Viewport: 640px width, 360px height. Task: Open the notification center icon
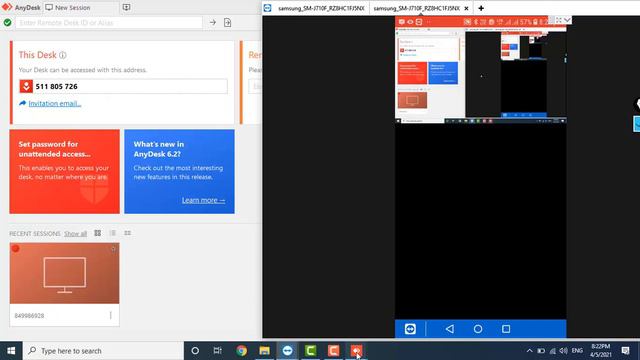point(625,351)
